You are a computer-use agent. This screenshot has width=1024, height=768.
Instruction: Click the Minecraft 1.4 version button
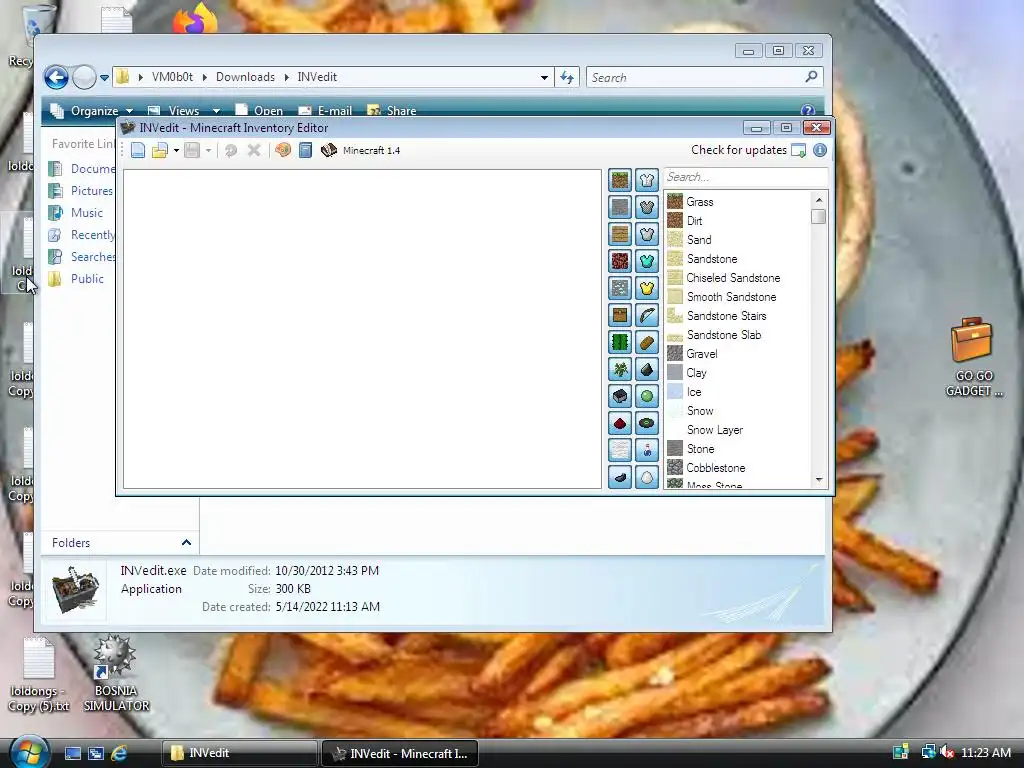click(360, 150)
